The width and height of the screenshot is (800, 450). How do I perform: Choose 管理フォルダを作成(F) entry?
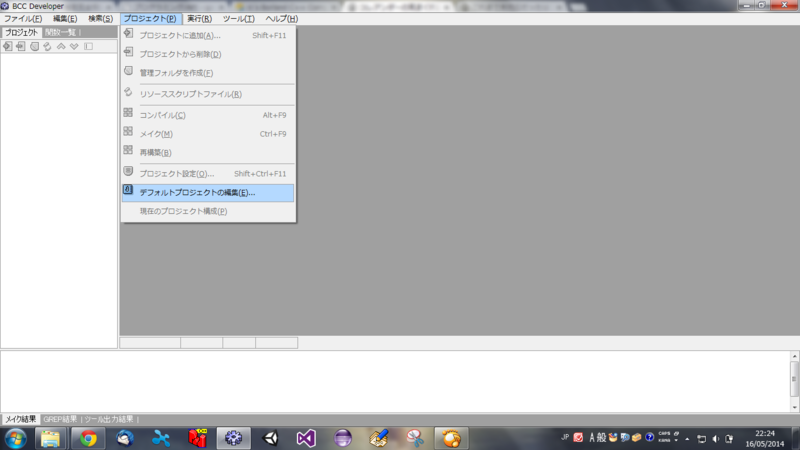(208, 73)
